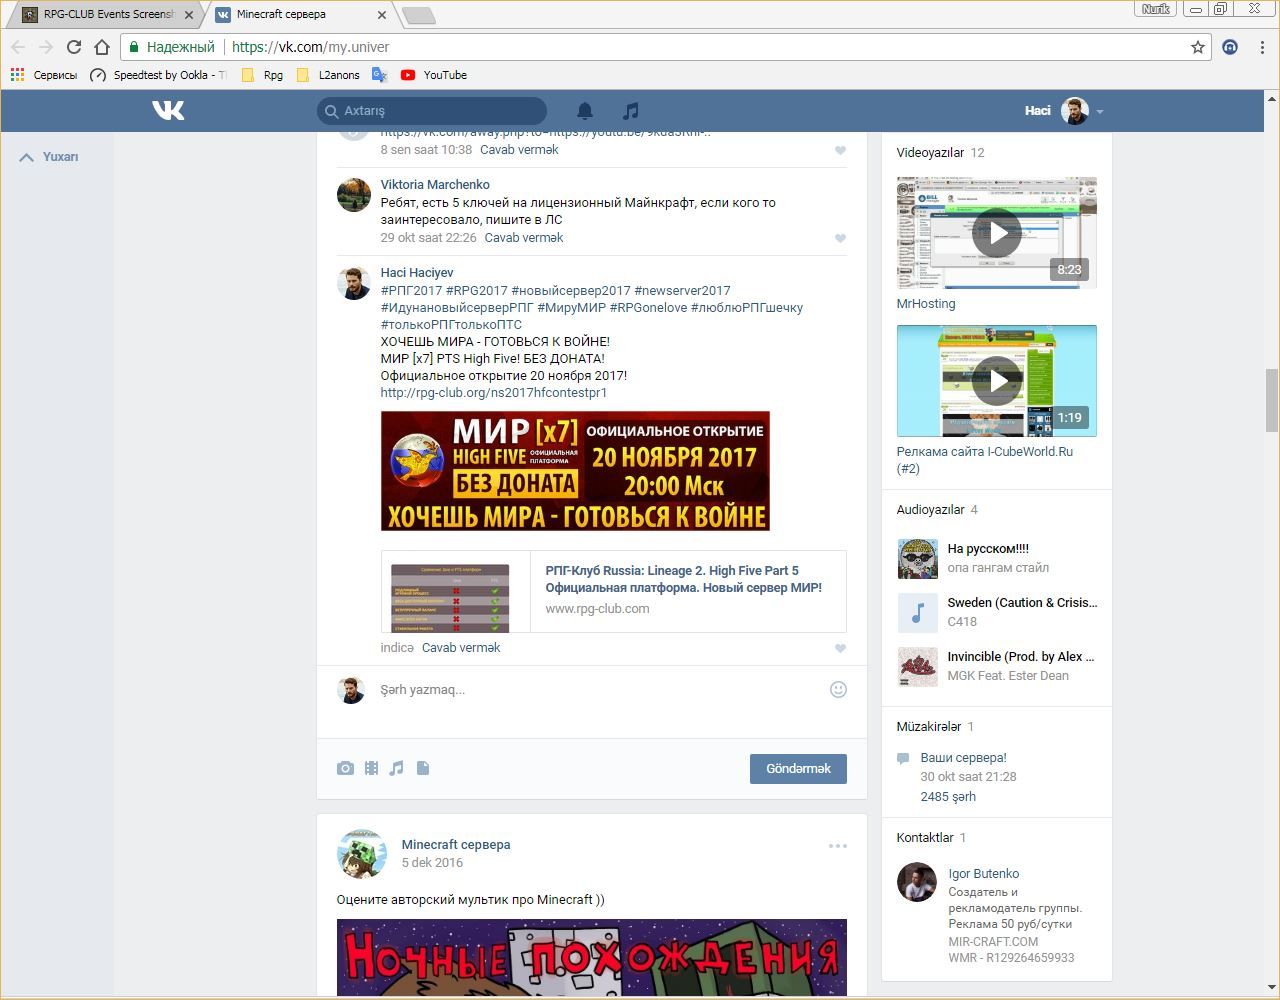Open the Chrome menu three dots

pos(1262,47)
